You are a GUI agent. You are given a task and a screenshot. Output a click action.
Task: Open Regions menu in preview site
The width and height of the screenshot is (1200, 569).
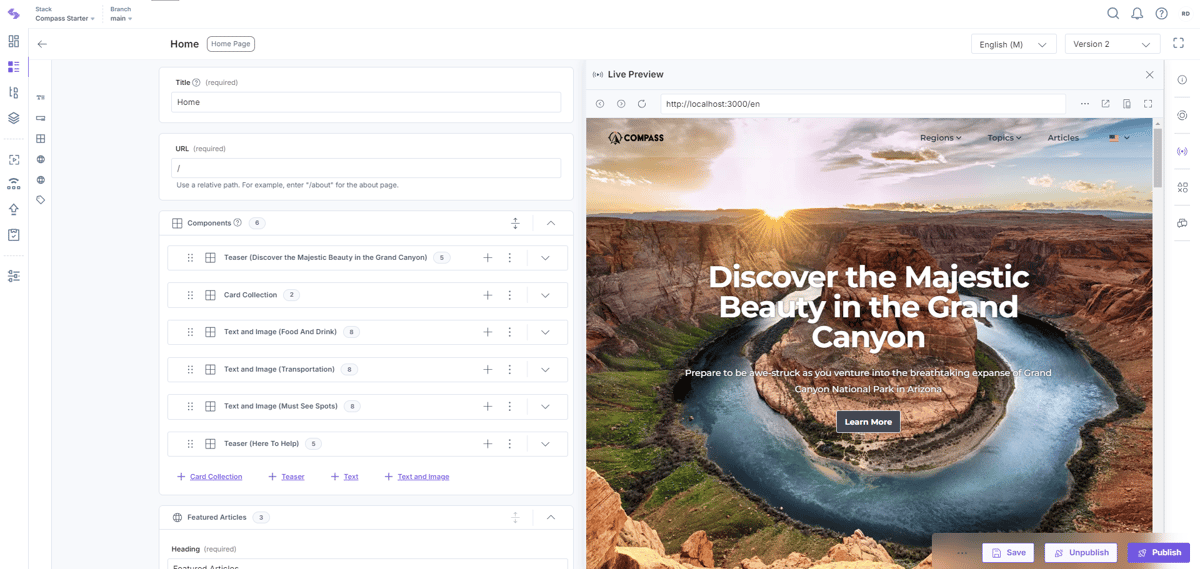pyautogui.click(x=941, y=138)
